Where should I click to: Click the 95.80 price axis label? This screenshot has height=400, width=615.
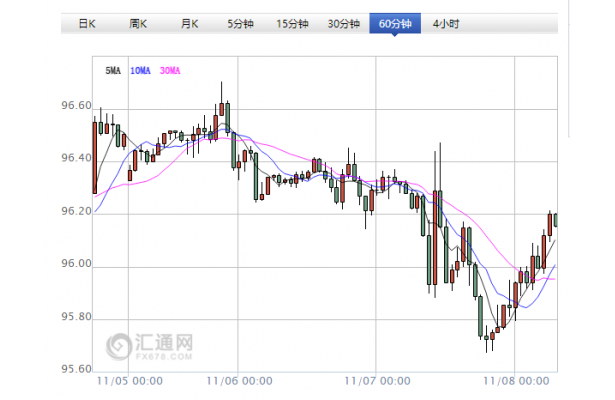pyautogui.click(x=76, y=316)
